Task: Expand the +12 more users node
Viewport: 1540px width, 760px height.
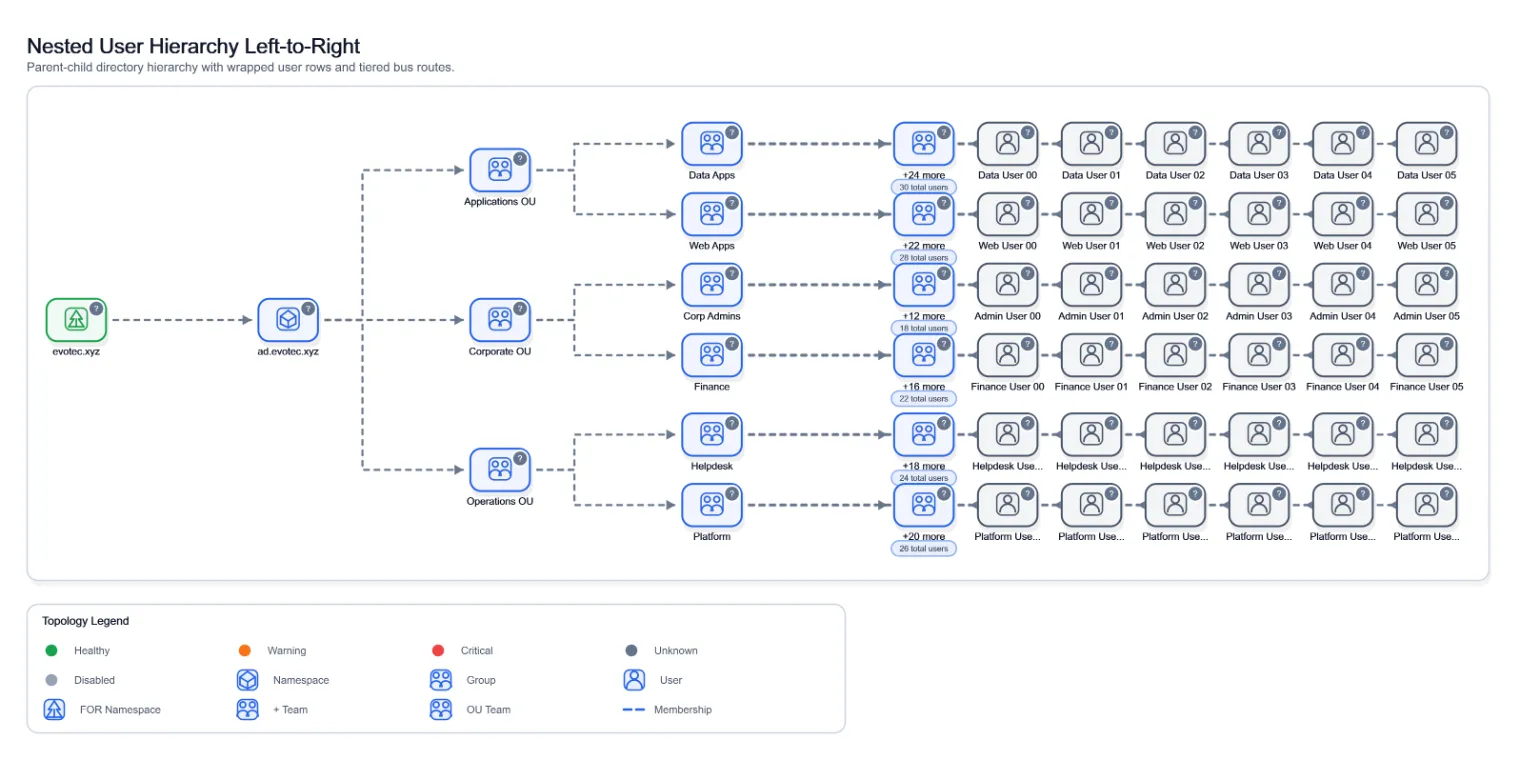Action: (x=924, y=285)
